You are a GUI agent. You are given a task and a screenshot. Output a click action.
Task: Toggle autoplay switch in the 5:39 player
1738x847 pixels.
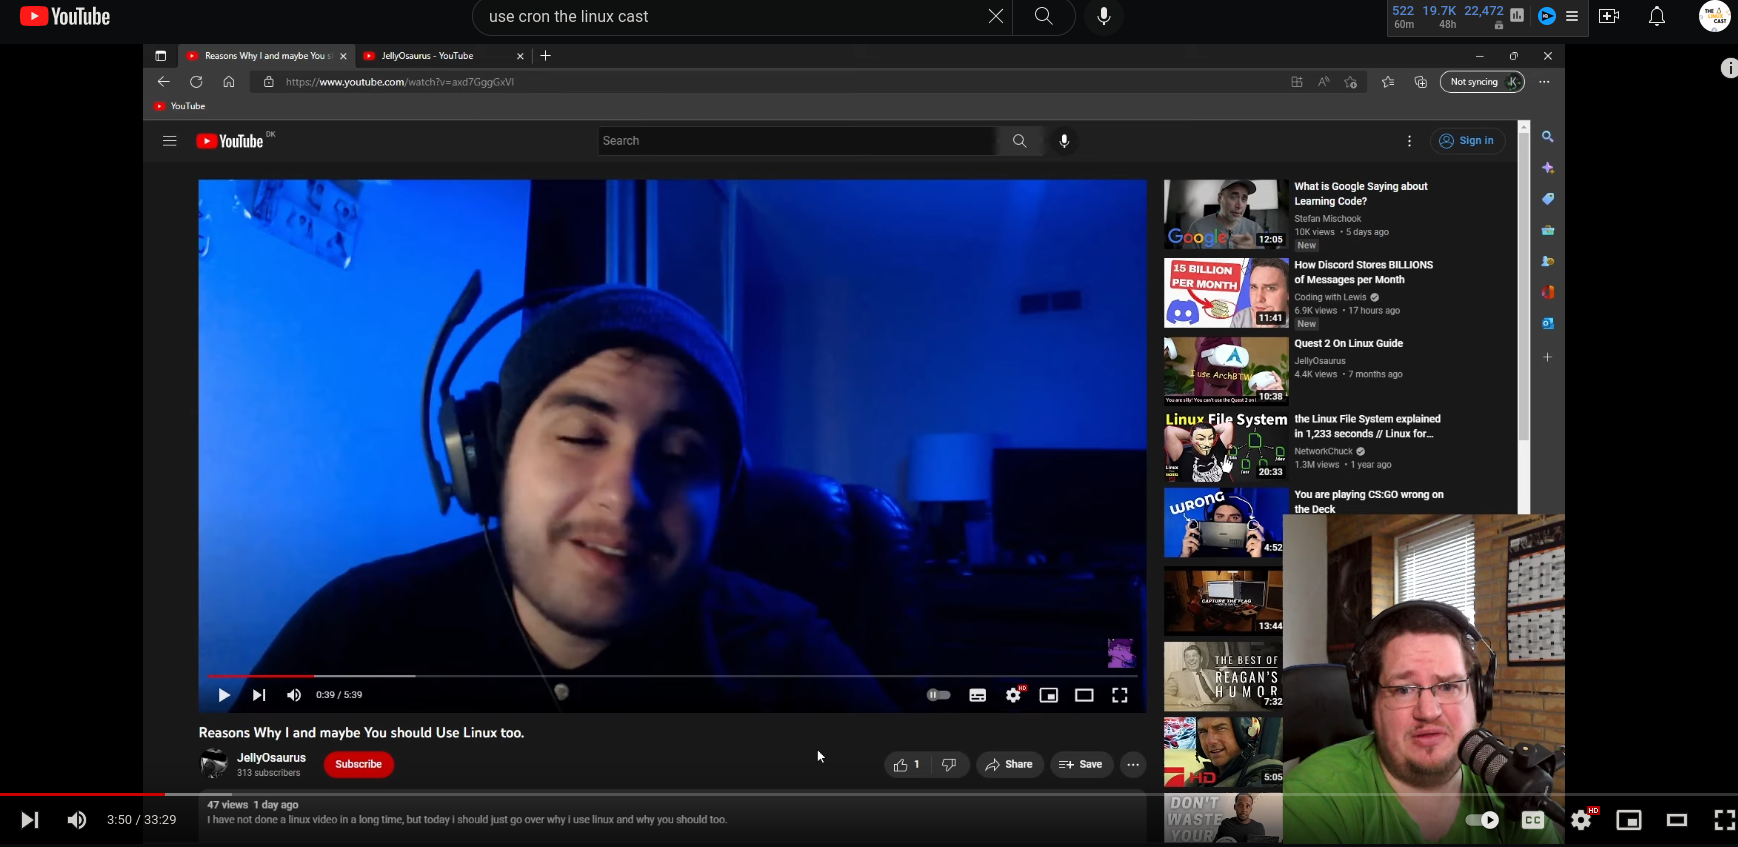(938, 695)
